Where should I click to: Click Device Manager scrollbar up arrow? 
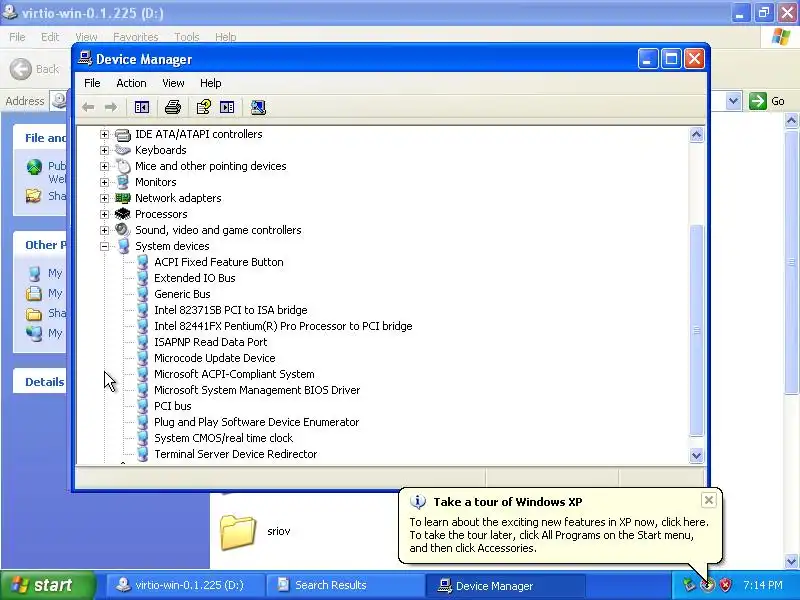coord(696,135)
